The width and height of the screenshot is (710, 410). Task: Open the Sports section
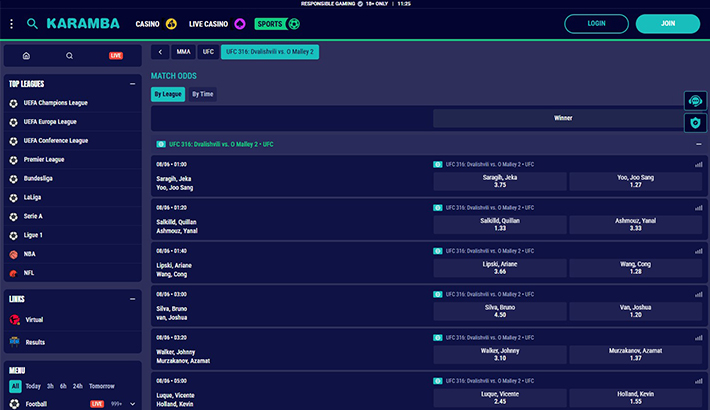(x=277, y=24)
